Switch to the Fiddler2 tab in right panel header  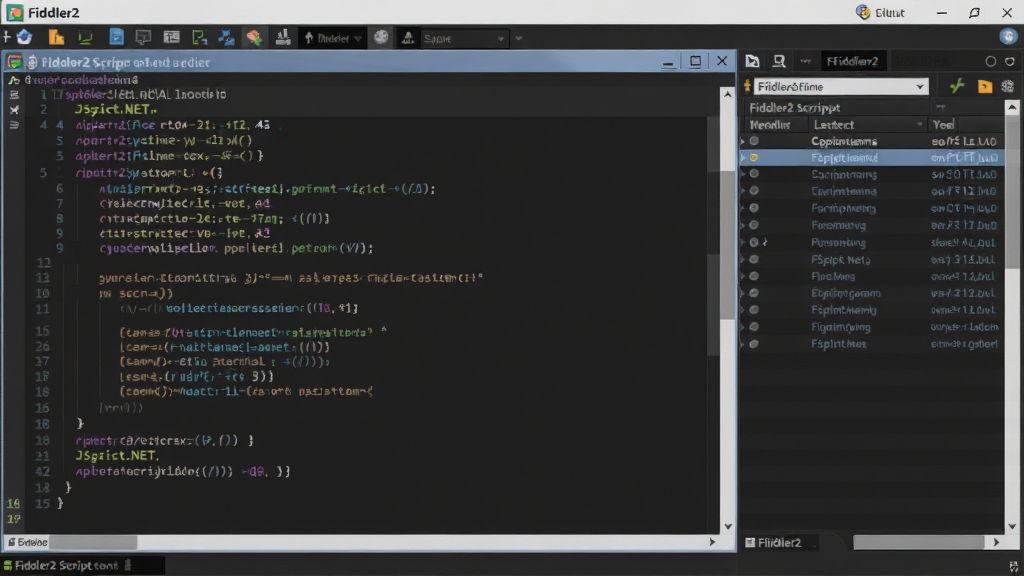coord(852,61)
